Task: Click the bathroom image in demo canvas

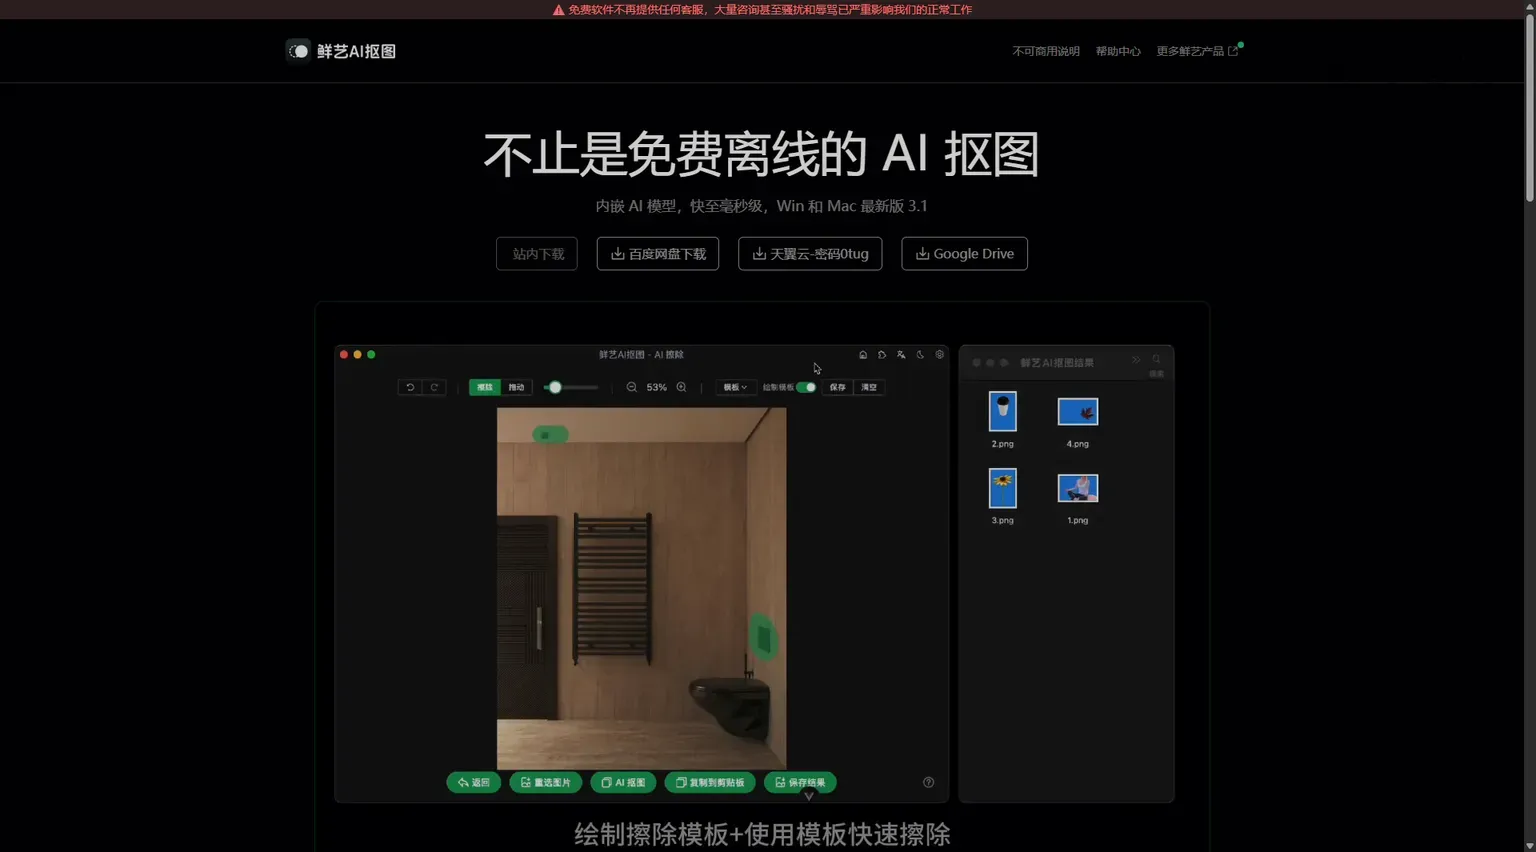Action: [641, 588]
